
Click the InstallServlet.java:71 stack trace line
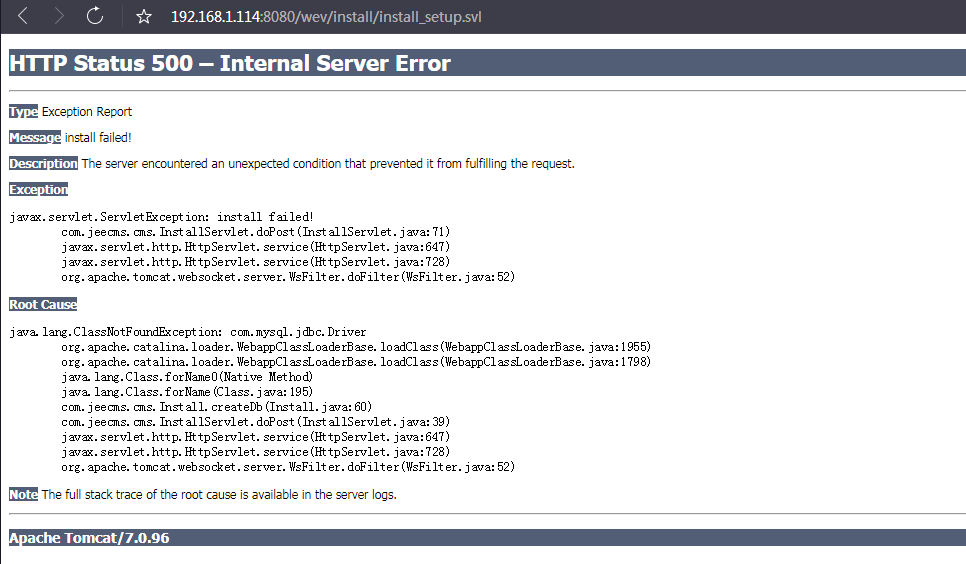coord(256,232)
